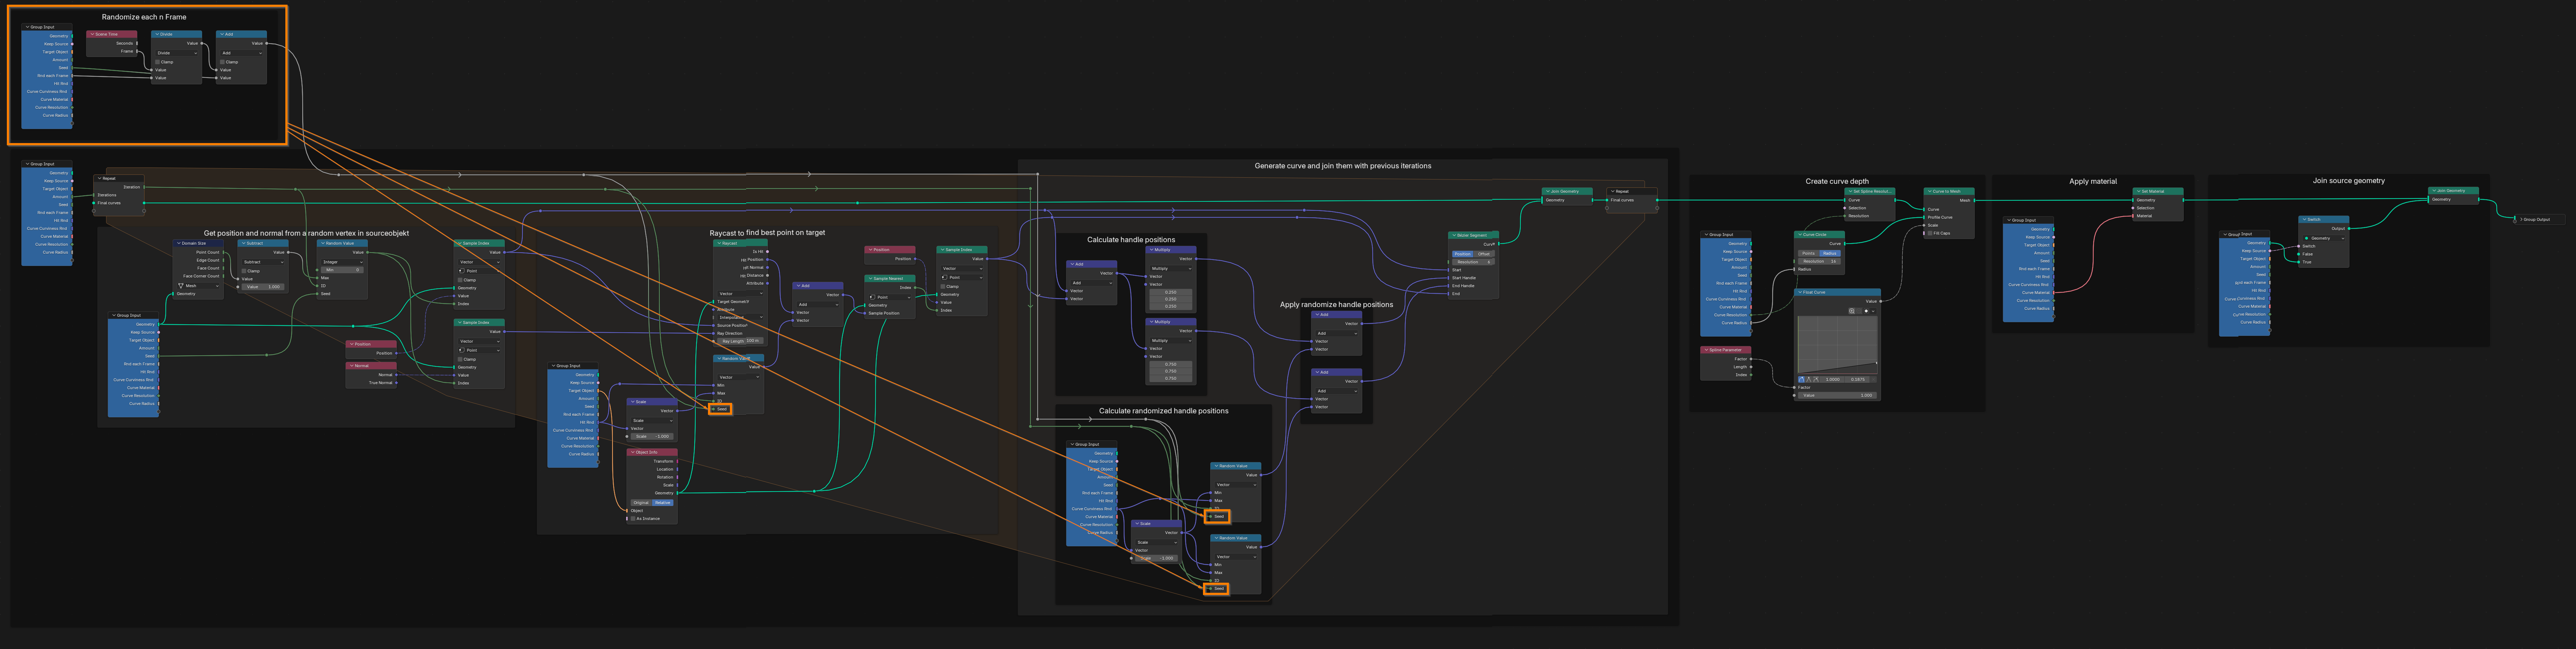Collapse the Scene Time node
This screenshot has width=2576, height=649.
click(93, 34)
